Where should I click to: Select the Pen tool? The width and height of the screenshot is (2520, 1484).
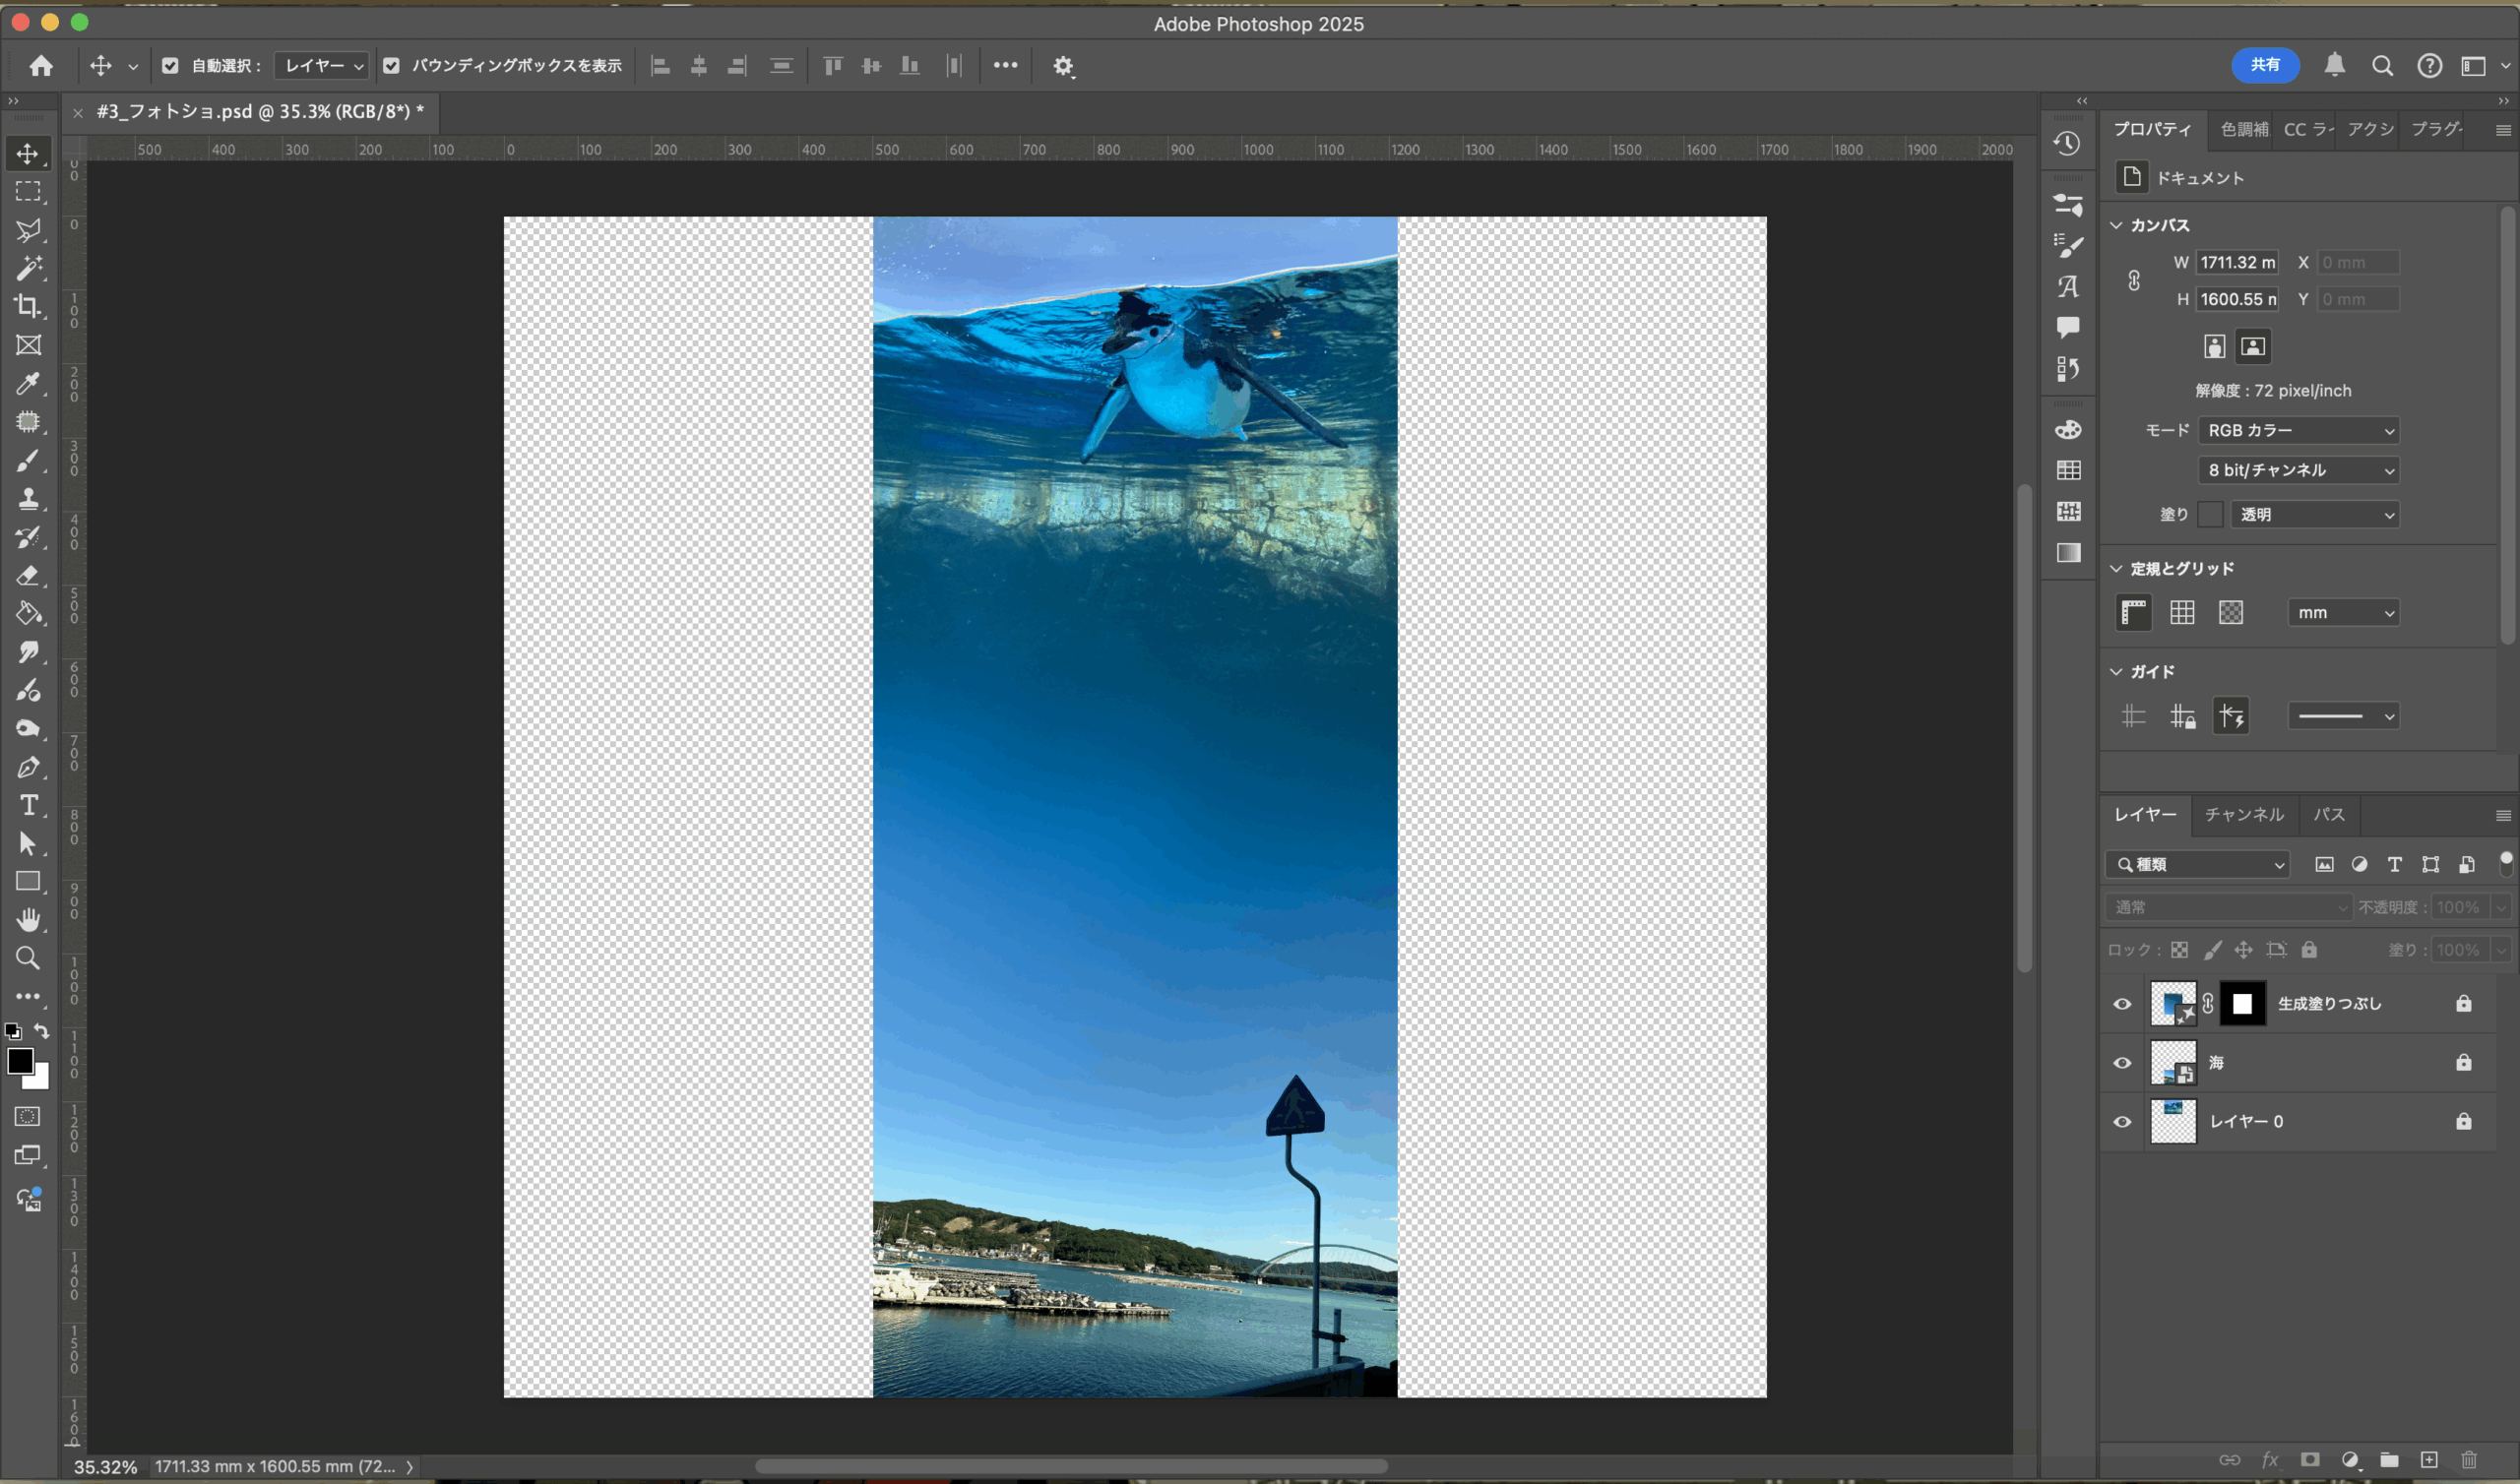(x=28, y=767)
